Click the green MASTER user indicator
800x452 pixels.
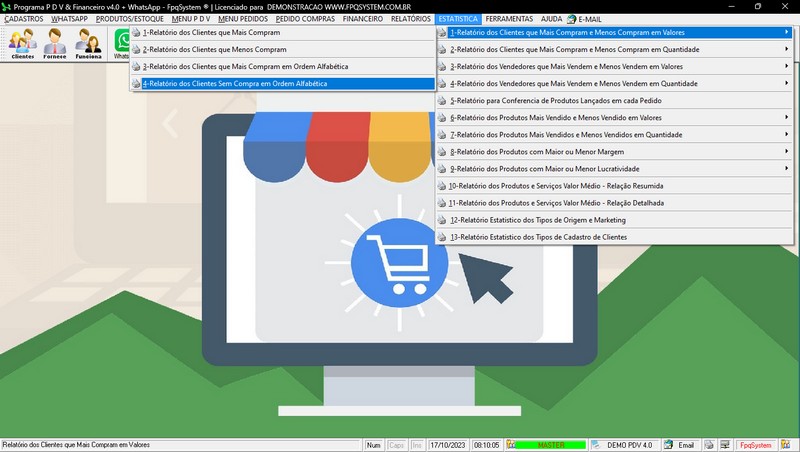coord(550,445)
